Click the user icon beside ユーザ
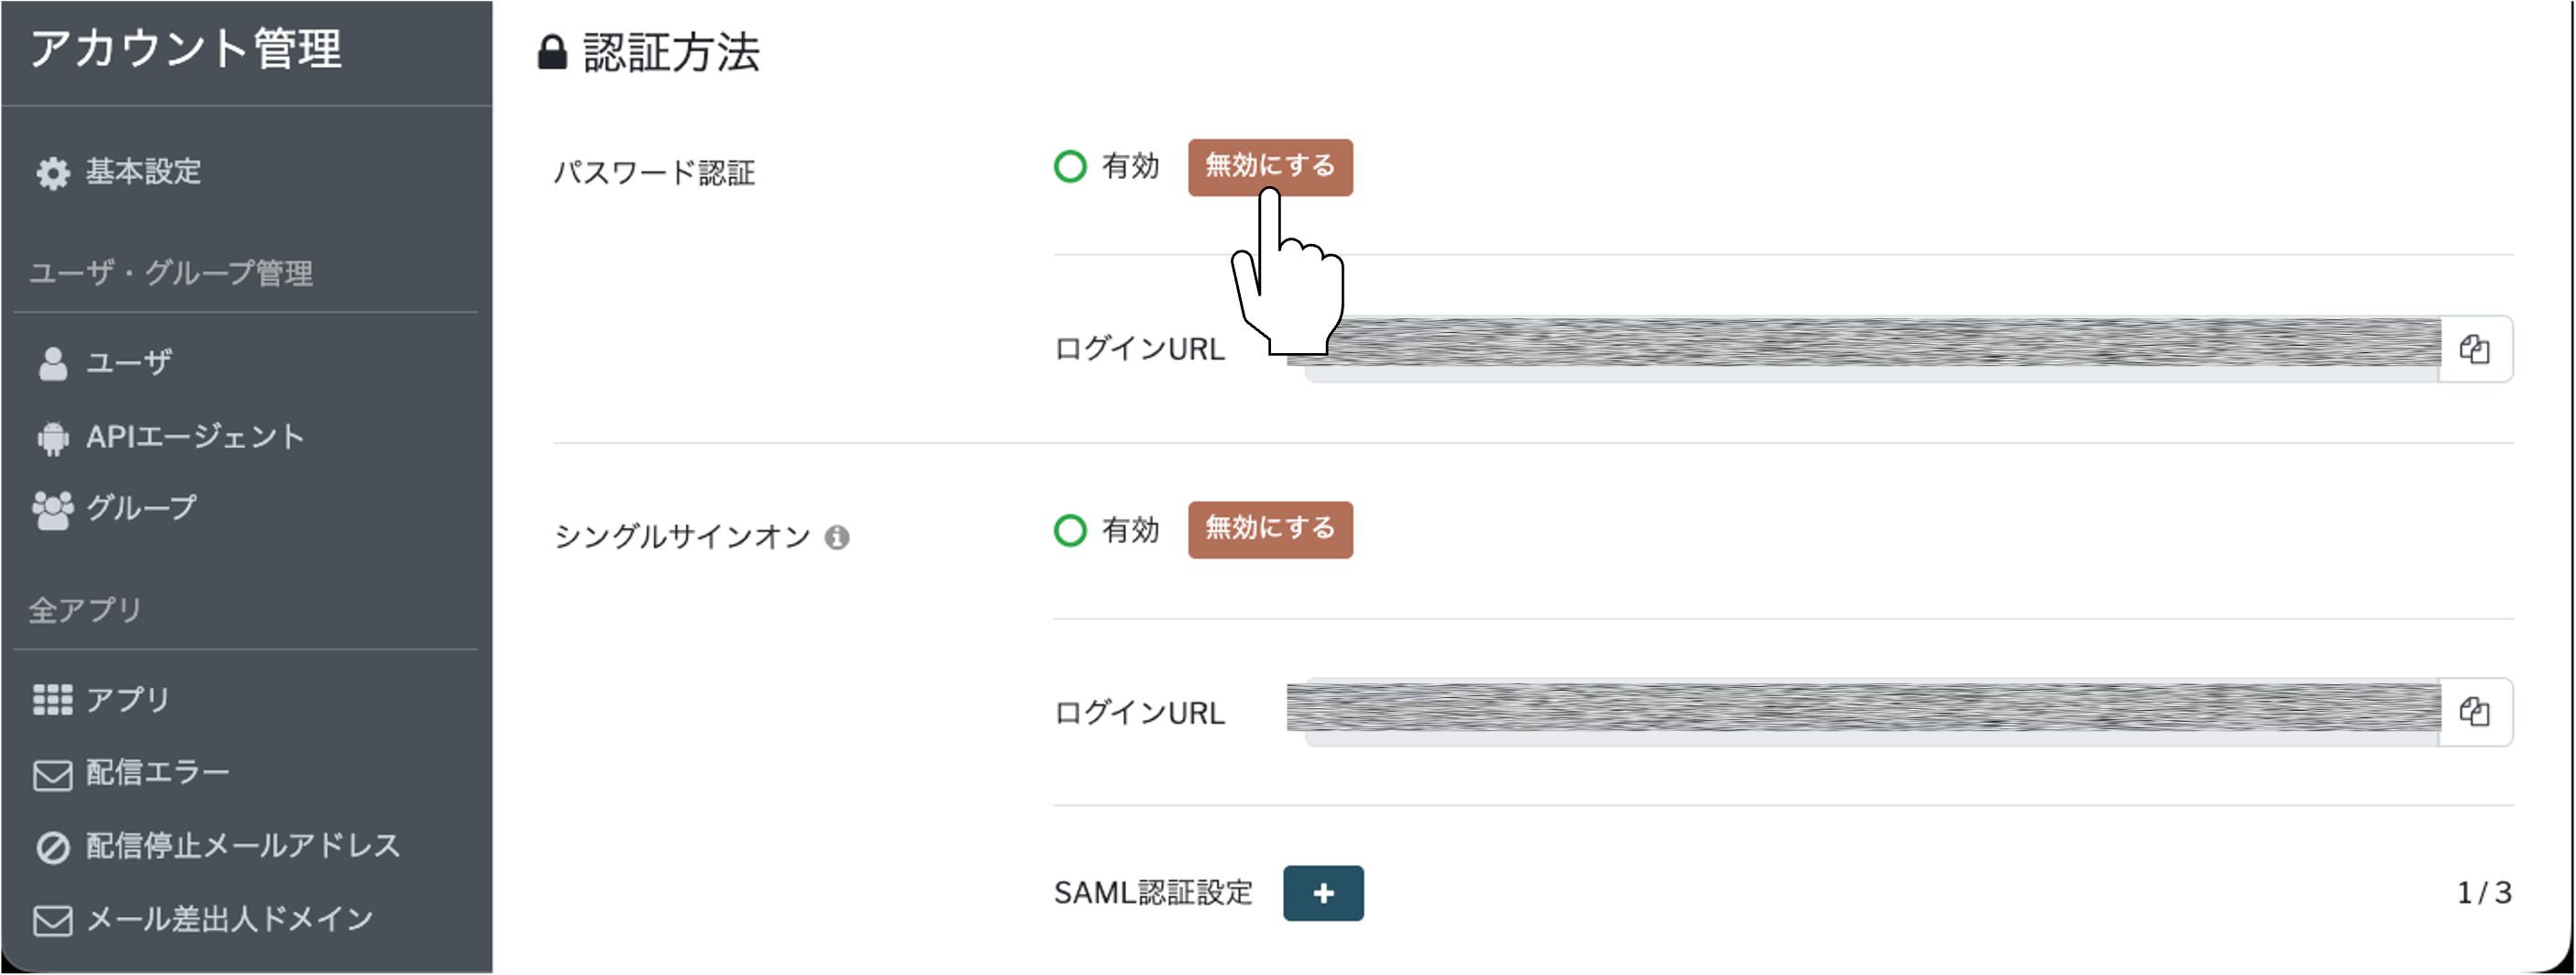Screen dimensions: 2576x975 (53, 364)
